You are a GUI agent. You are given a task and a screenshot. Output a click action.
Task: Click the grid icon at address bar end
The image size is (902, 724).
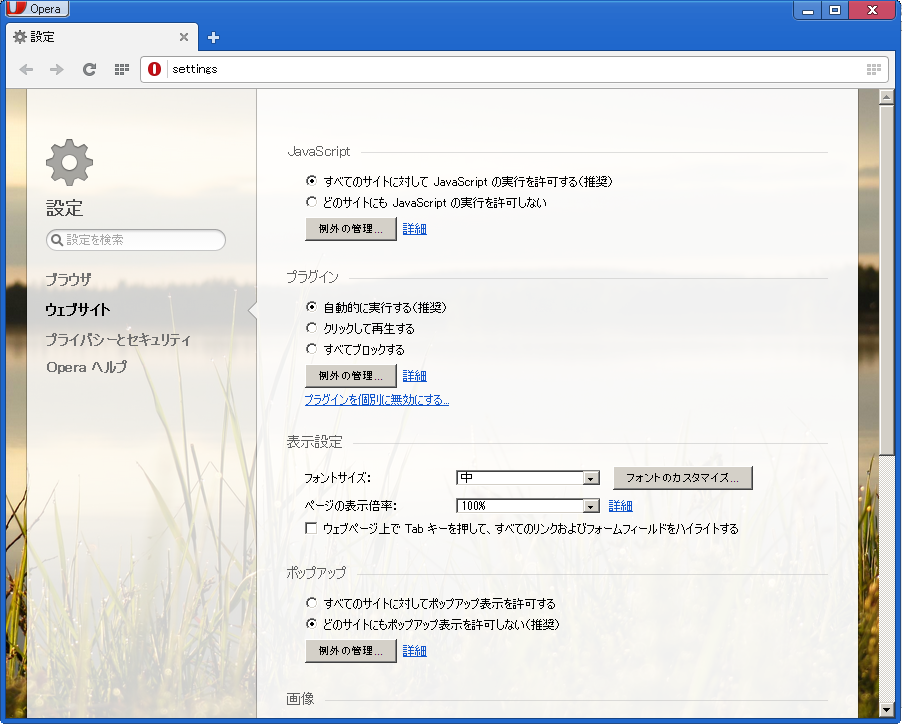pyautogui.click(x=873, y=70)
